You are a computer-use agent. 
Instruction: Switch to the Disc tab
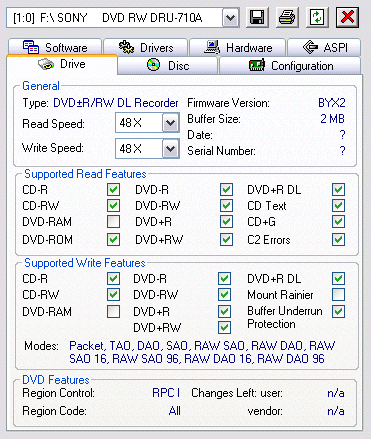[x=168, y=65]
